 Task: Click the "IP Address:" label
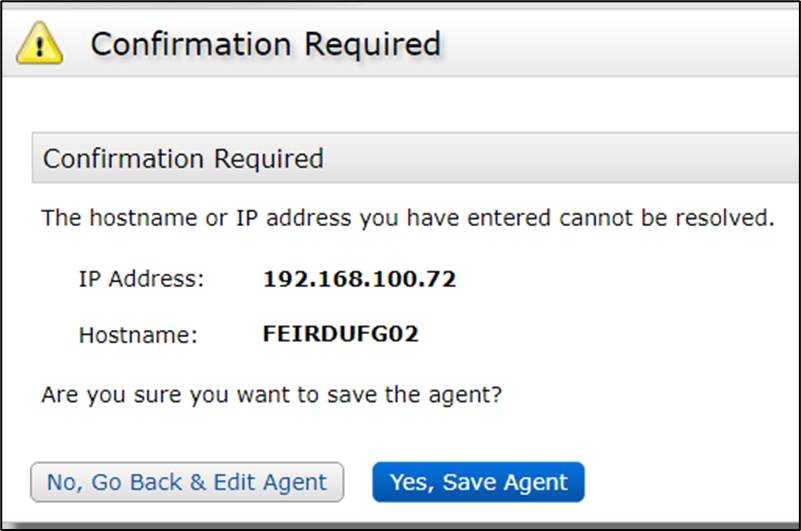tap(141, 280)
